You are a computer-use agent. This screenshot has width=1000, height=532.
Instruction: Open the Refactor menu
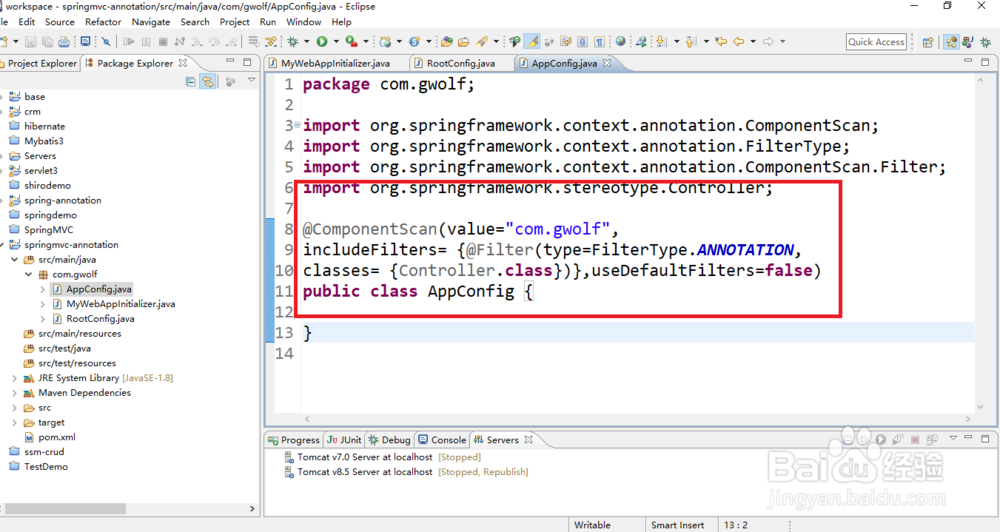(x=103, y=22)
